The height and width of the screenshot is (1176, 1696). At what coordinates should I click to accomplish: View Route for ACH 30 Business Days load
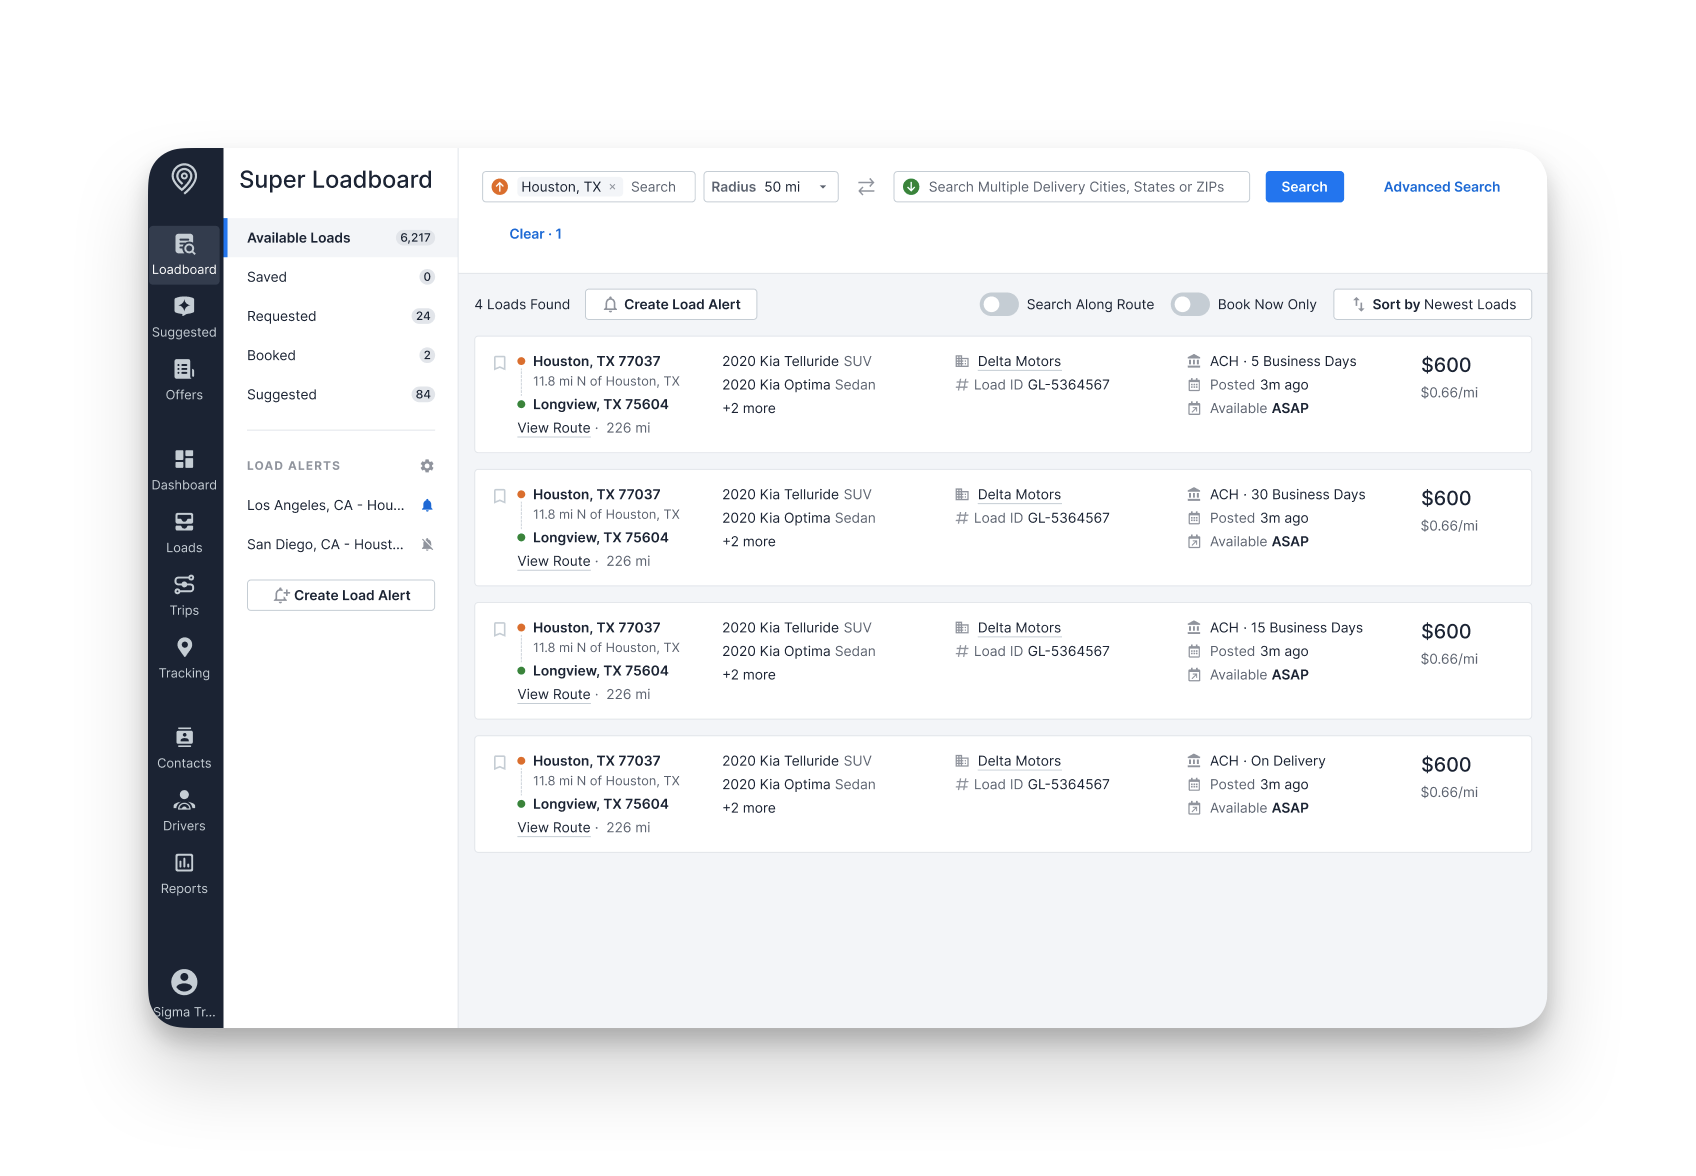(x=554, y=561)
